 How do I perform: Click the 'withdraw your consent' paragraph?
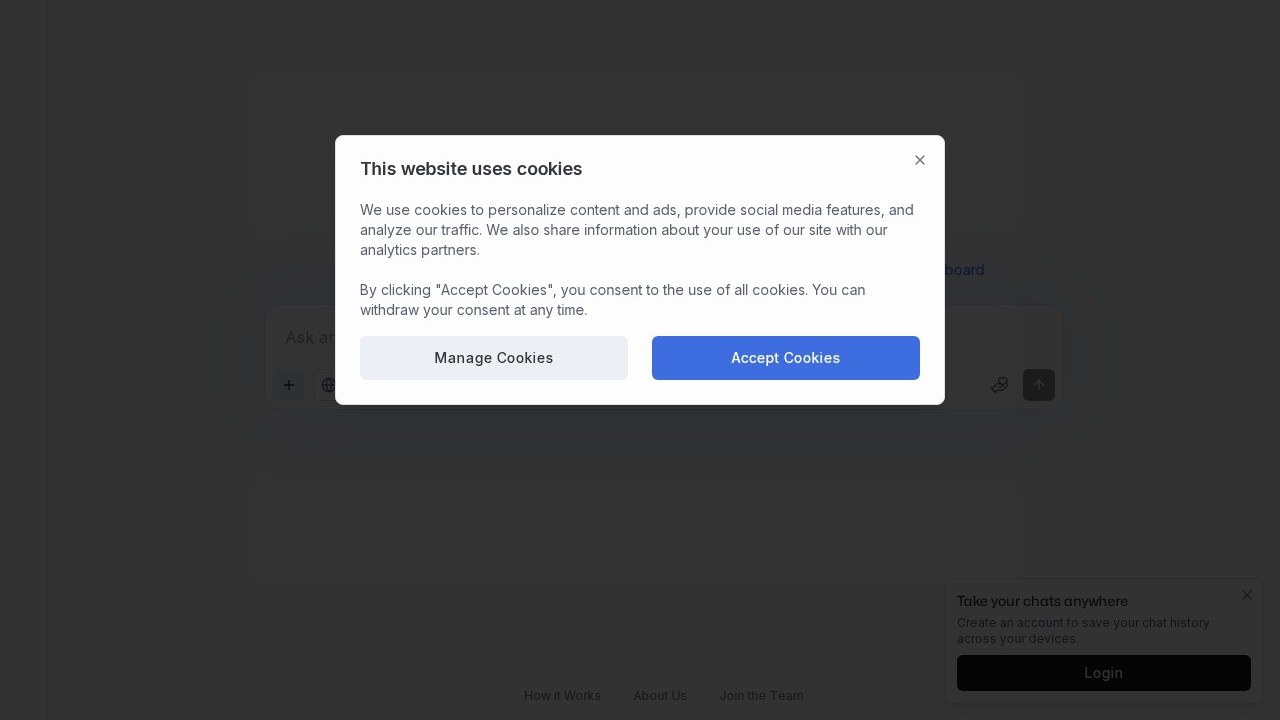coord(612,300)
